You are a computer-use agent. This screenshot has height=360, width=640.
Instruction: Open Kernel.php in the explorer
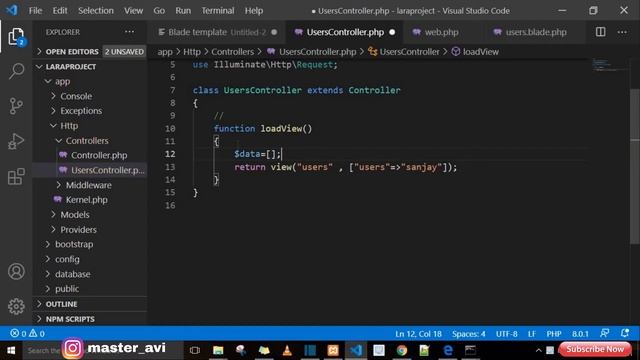(x=87, y=200)
